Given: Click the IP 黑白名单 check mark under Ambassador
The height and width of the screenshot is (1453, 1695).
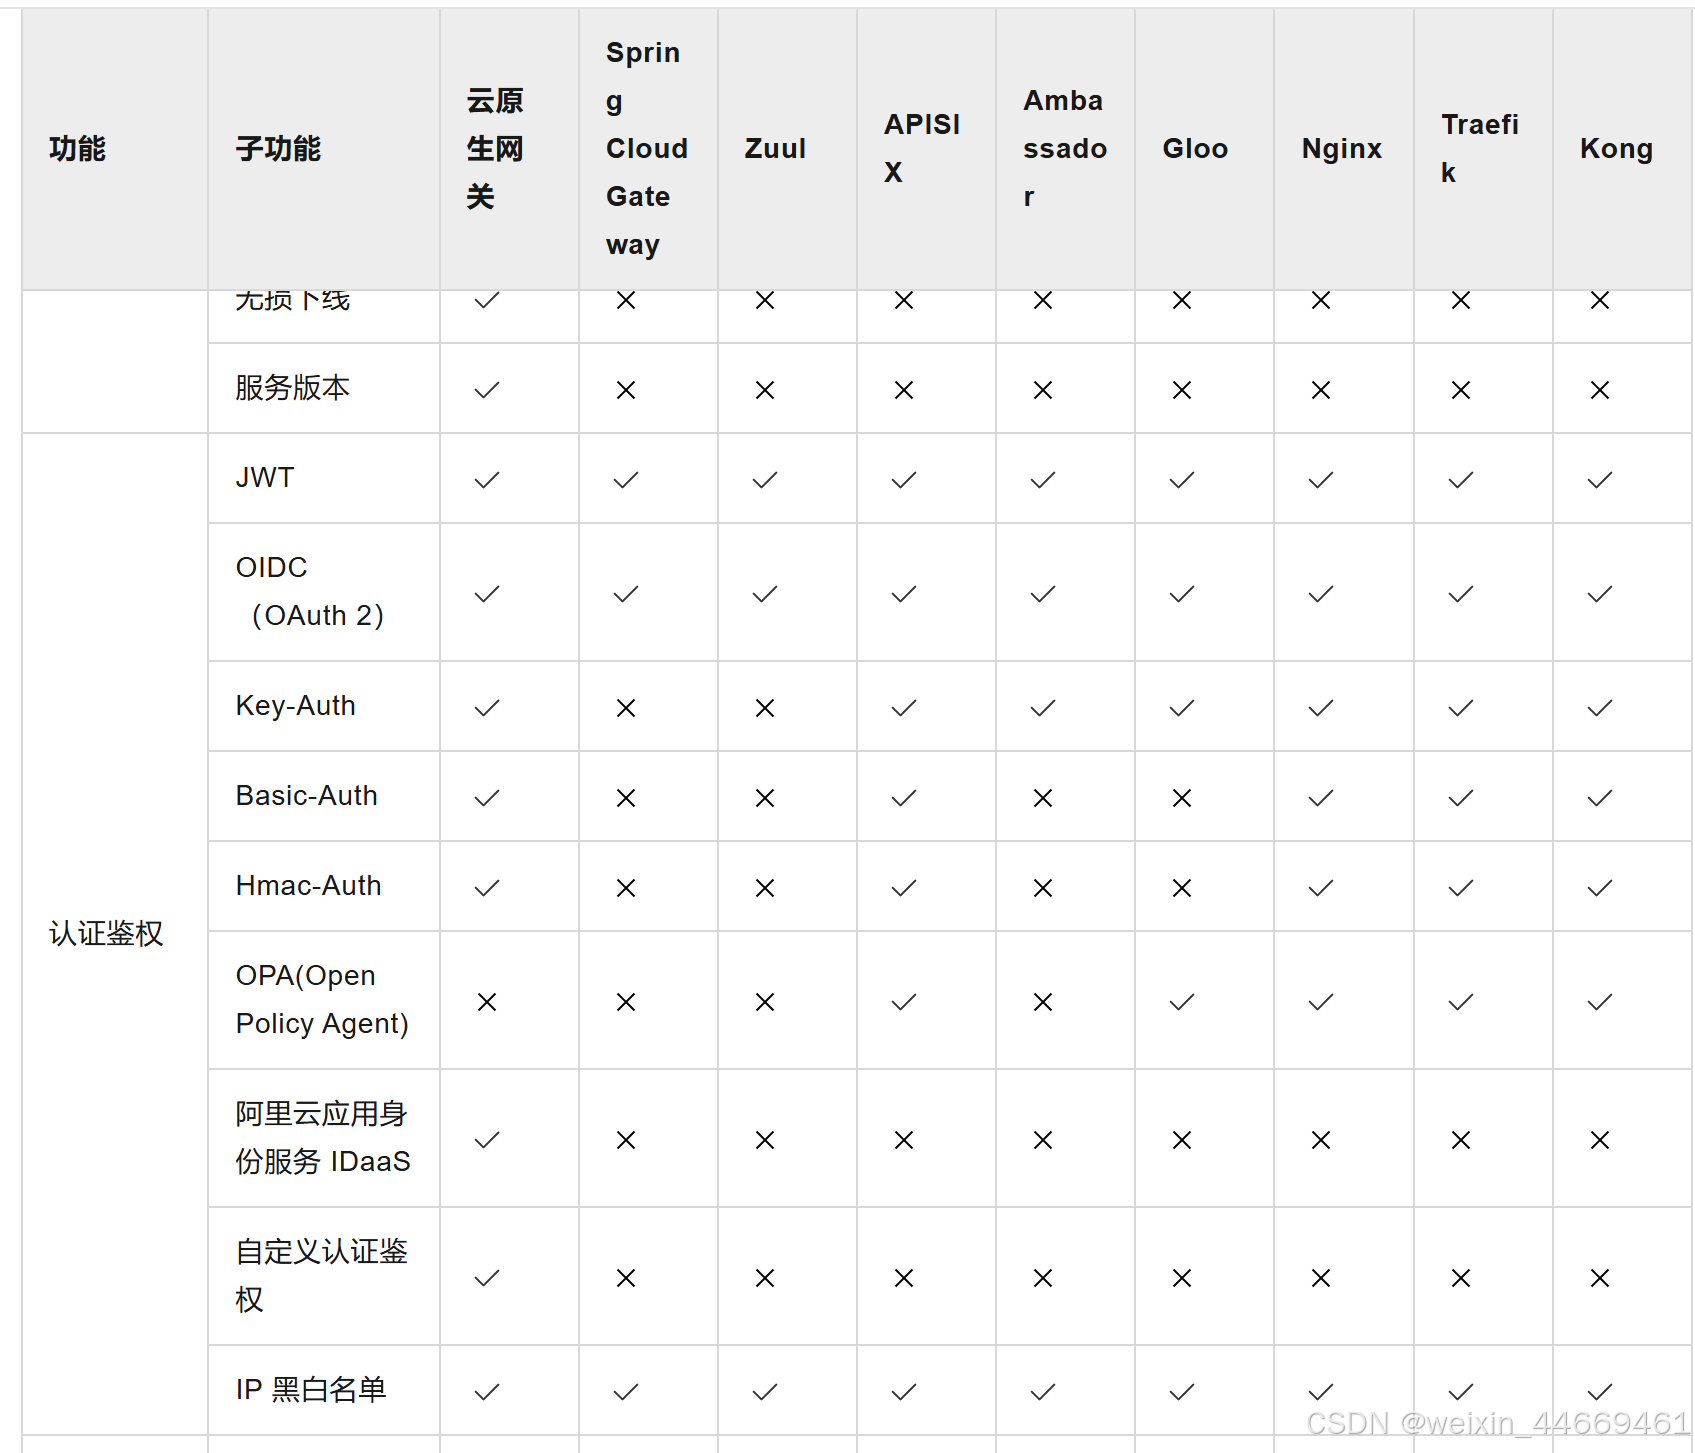Looking at the screenshot, I should (1043, 1392).
